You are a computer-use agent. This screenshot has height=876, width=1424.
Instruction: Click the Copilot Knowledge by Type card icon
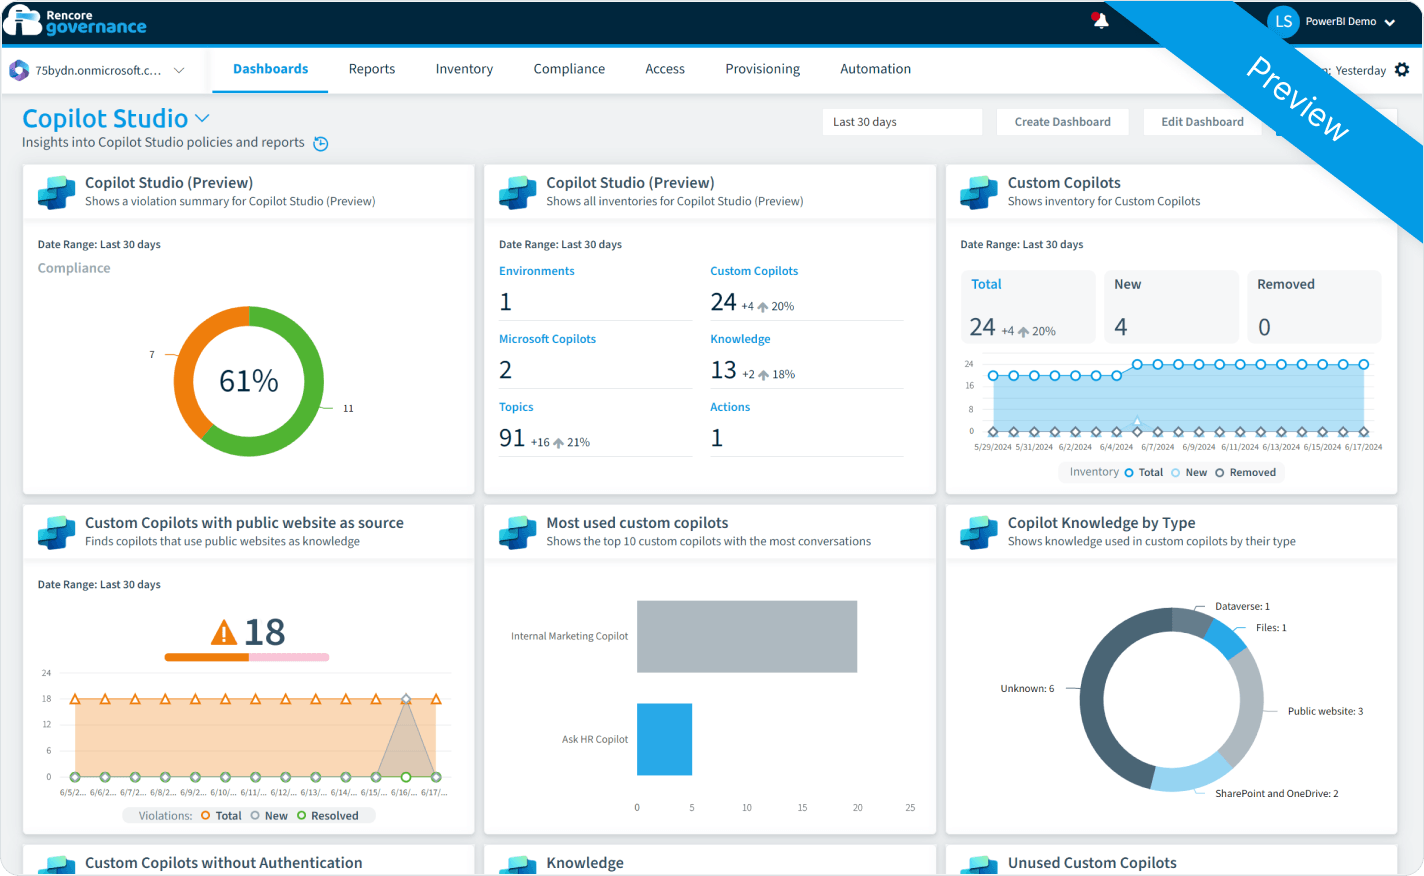pos(979,531)
